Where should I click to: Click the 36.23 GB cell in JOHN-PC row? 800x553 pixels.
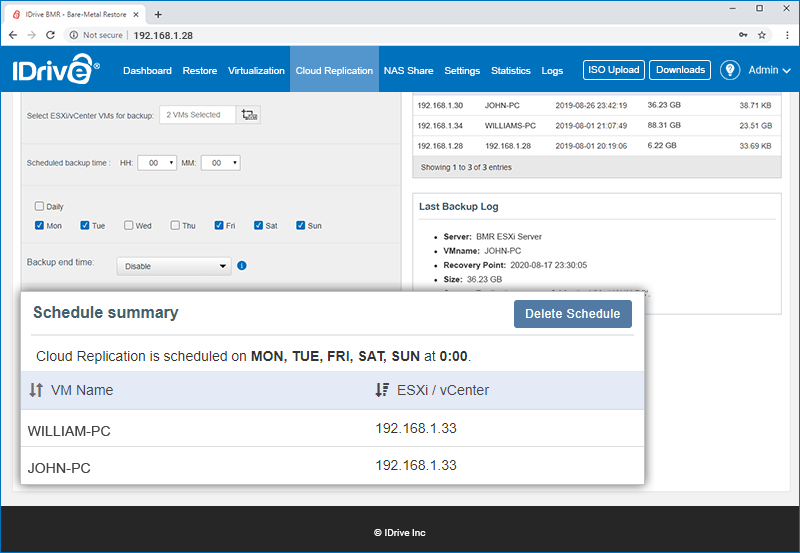click(664, 105)
